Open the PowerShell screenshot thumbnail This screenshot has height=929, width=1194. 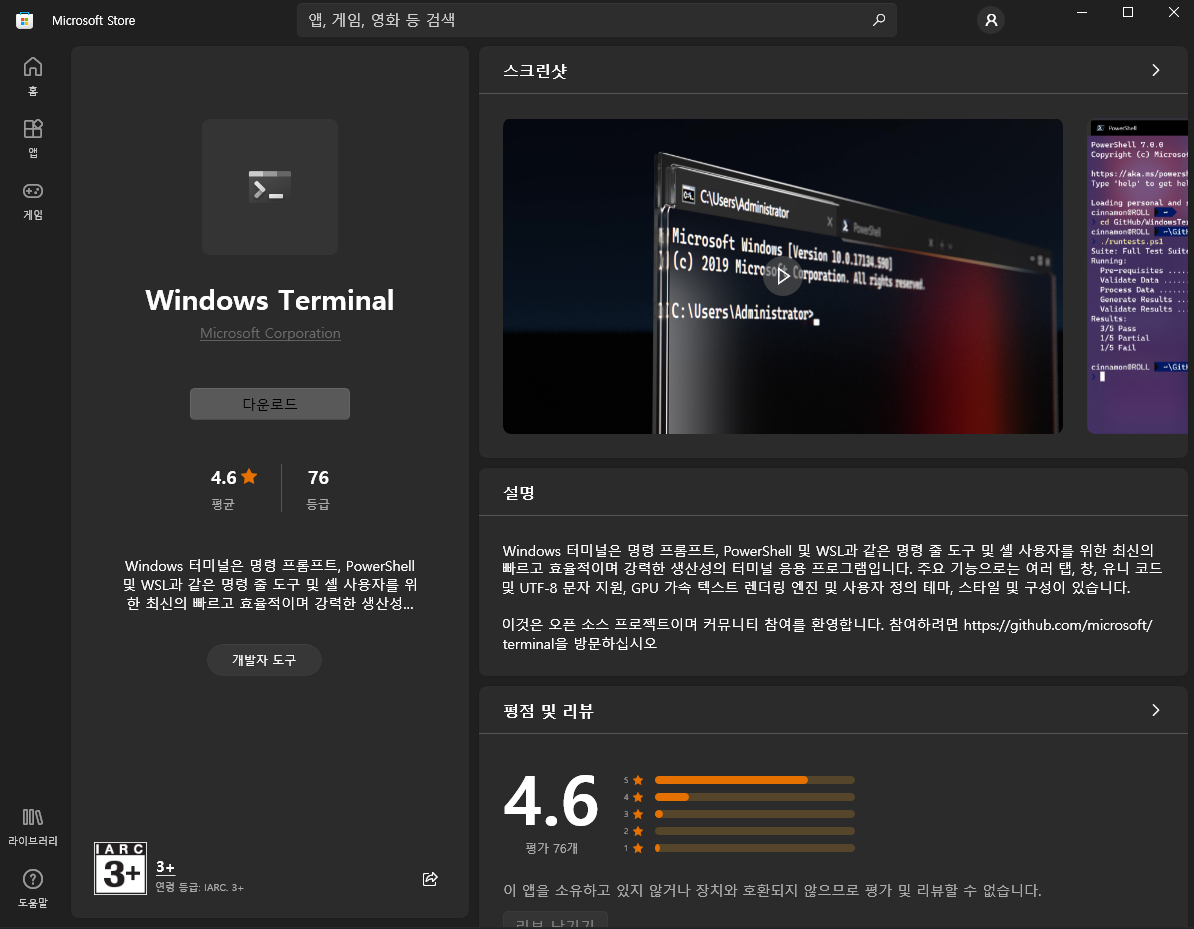[x=1138, y=276]
